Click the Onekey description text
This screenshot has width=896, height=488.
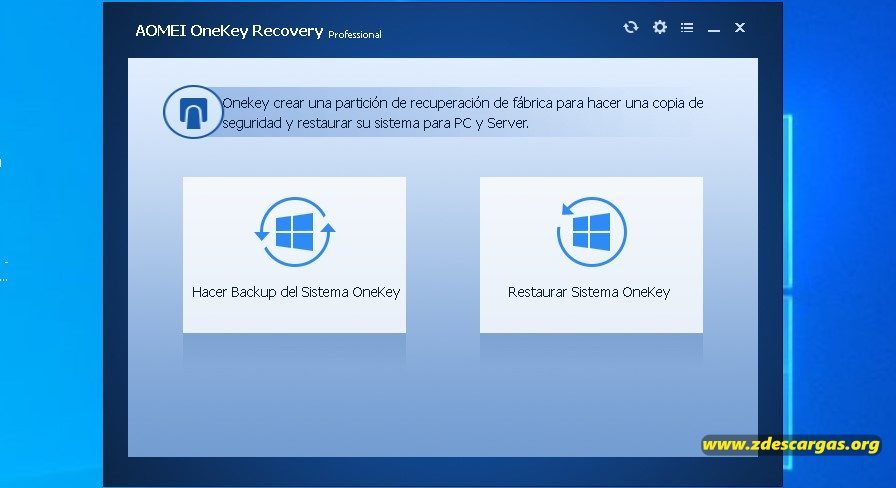pos(462,113)
